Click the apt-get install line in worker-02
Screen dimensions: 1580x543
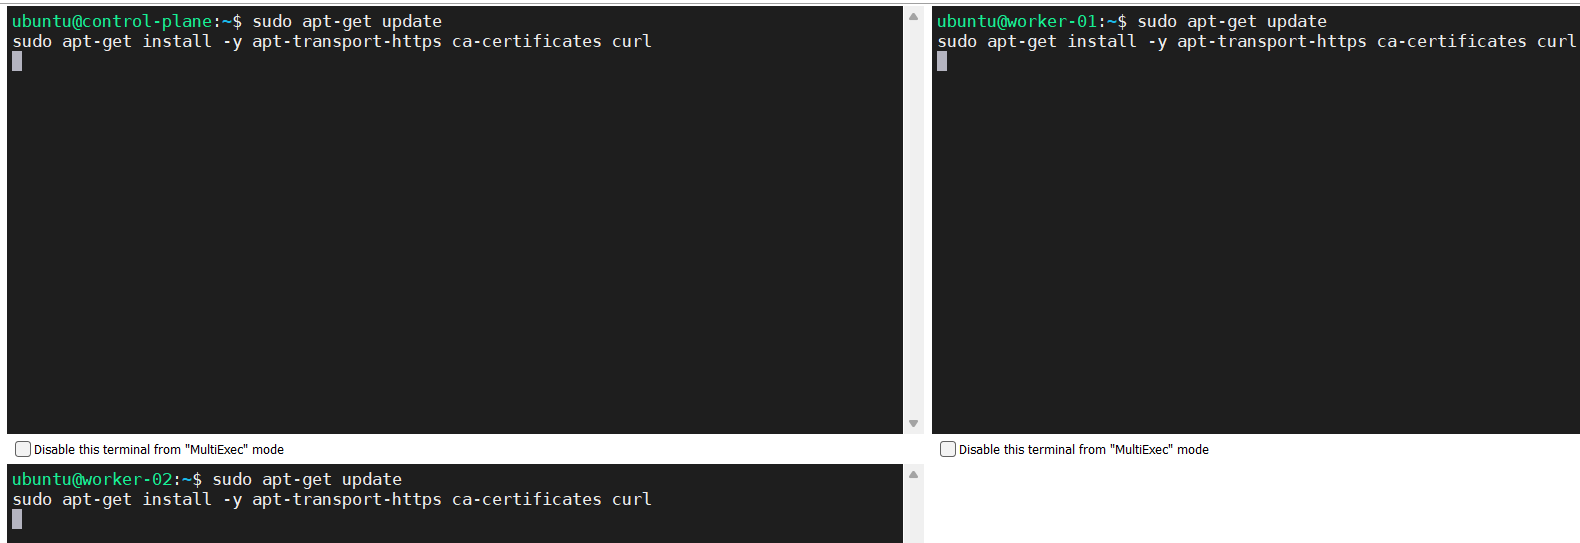(331, 499)
